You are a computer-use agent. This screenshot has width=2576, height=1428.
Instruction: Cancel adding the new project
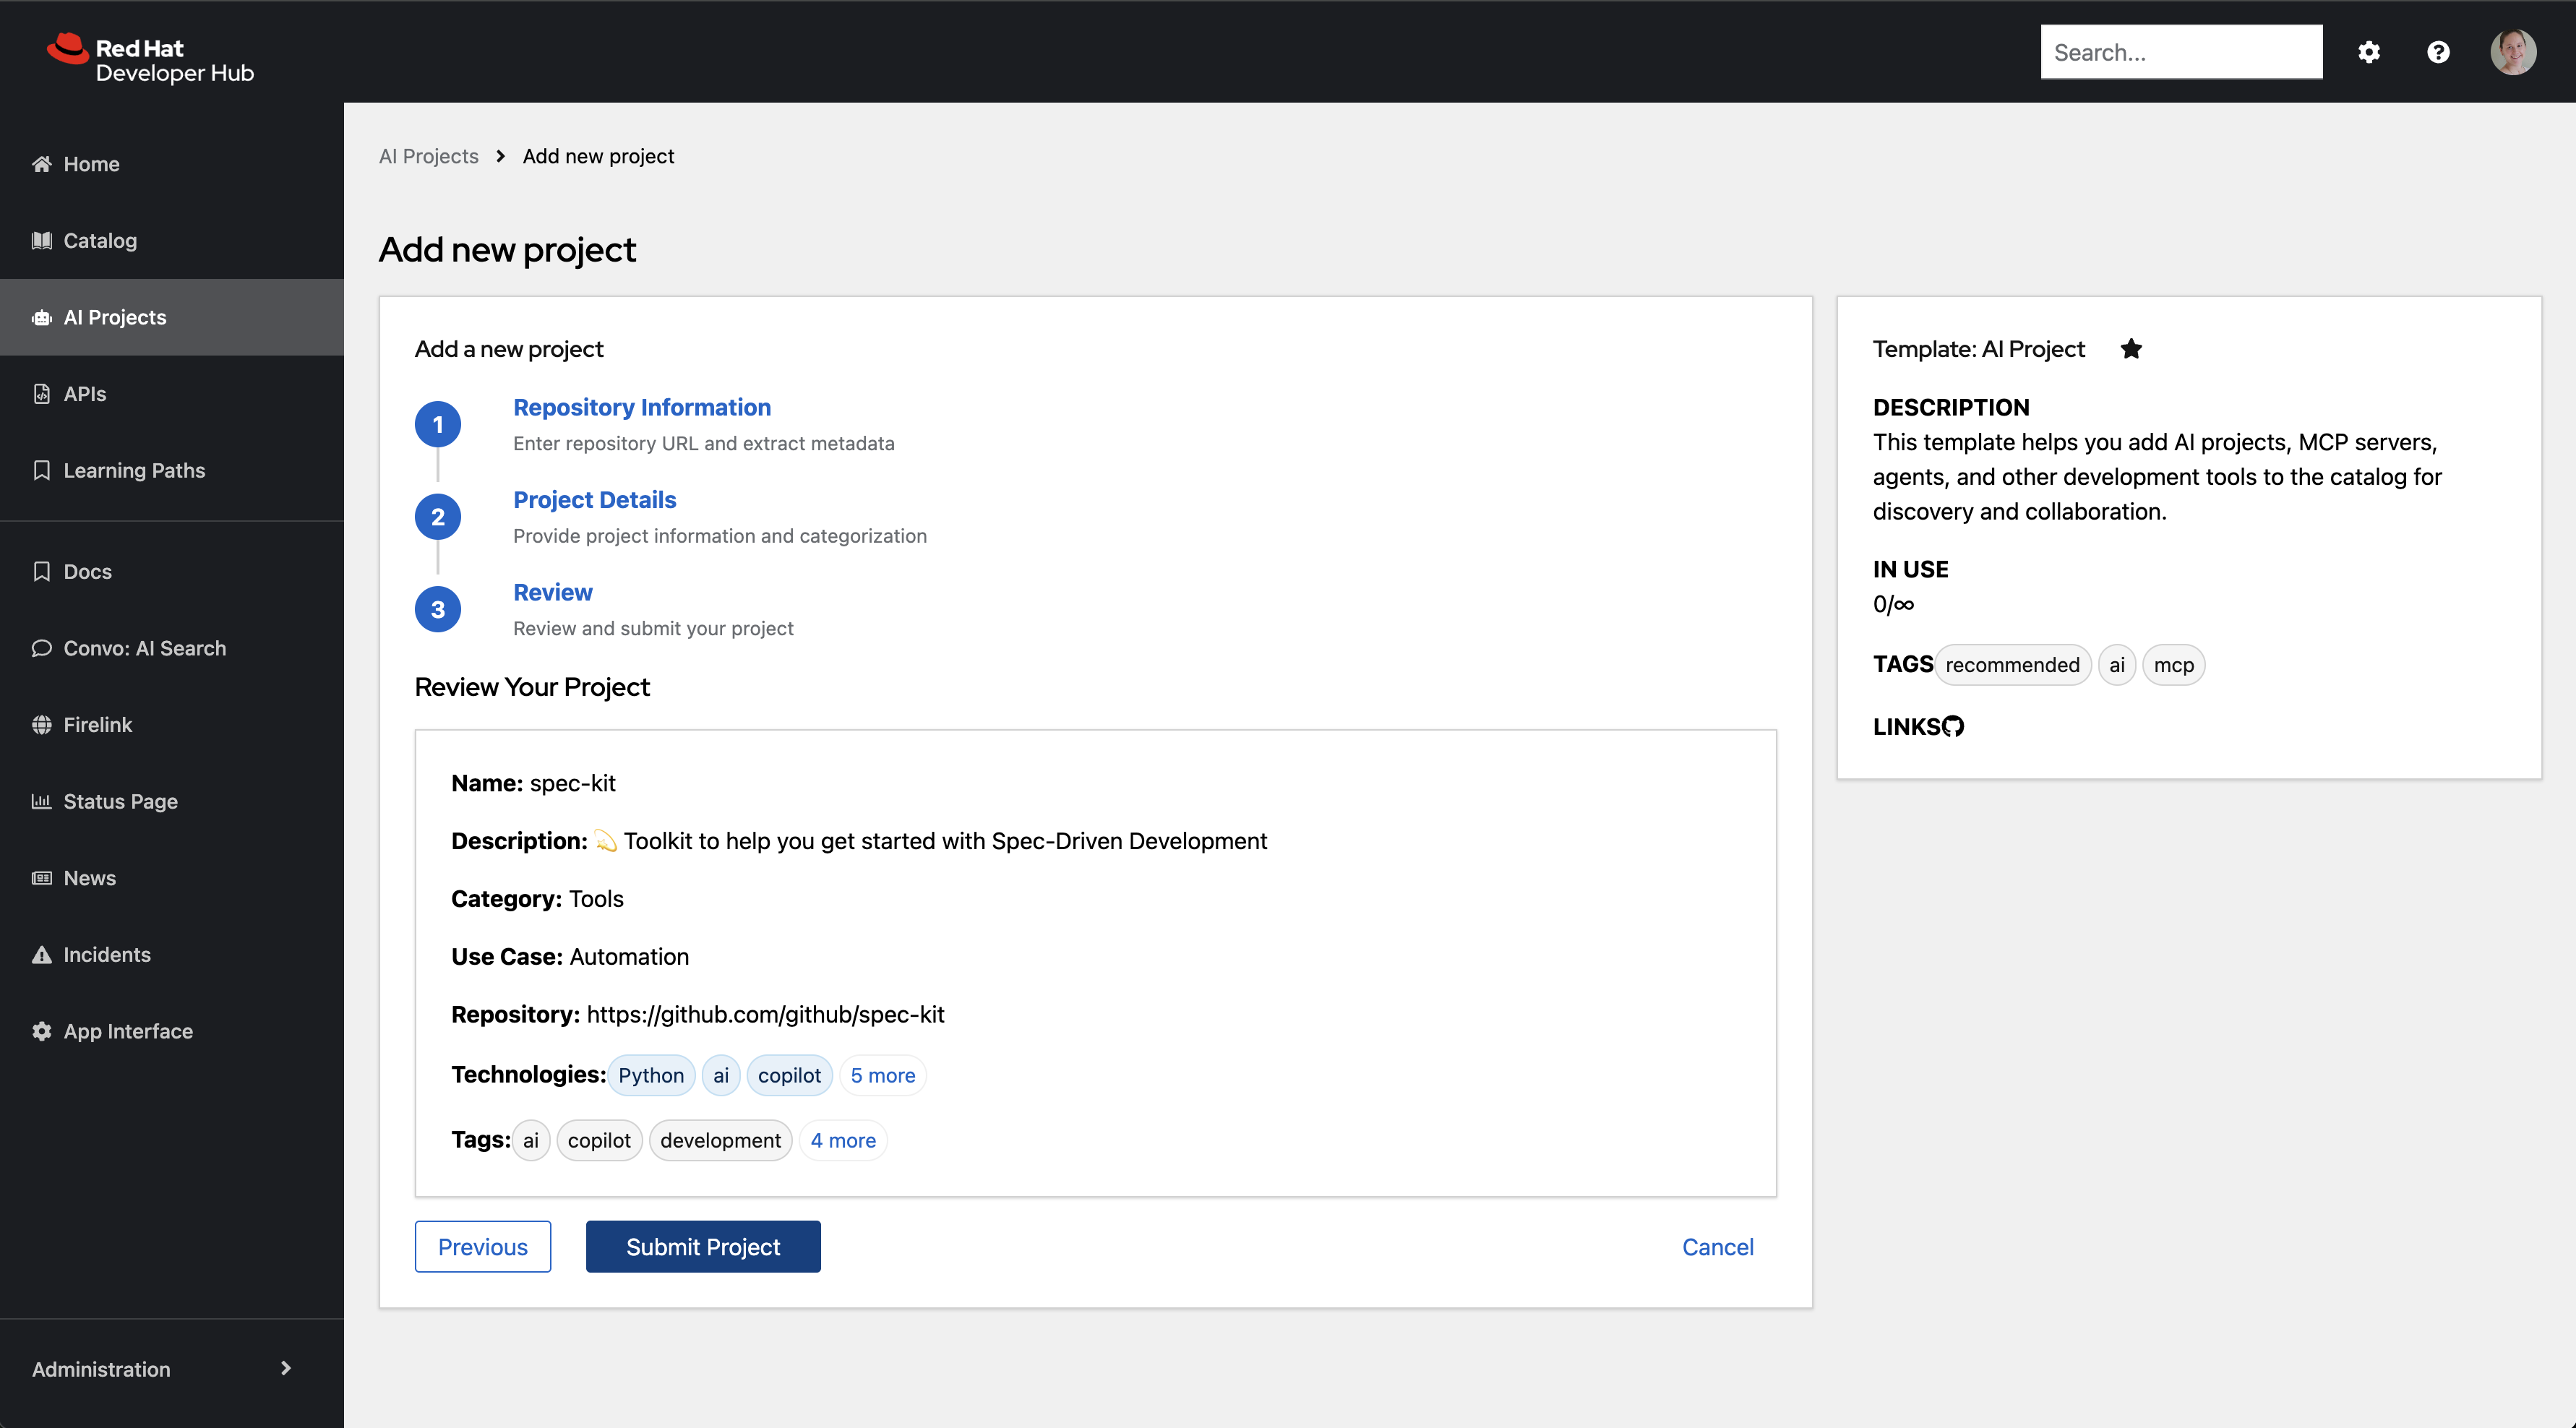[1717, 1247]
